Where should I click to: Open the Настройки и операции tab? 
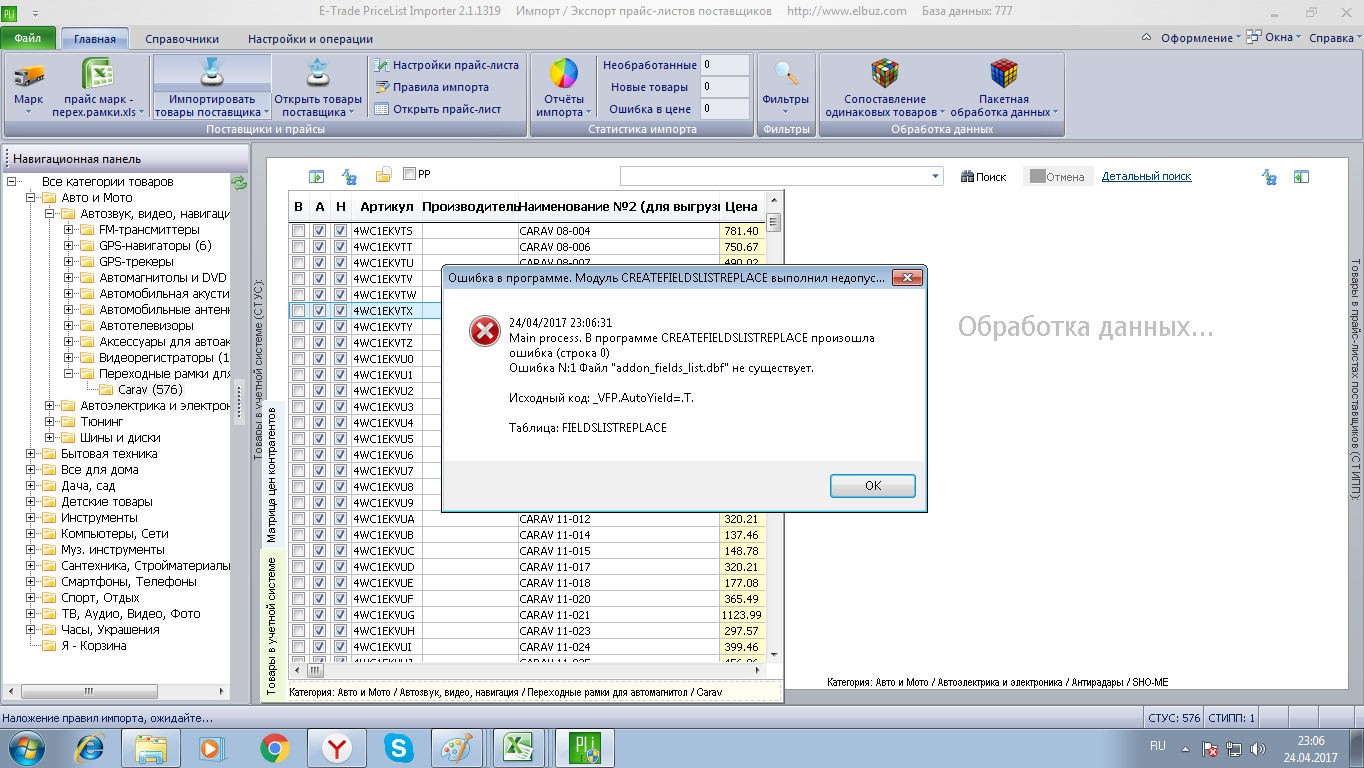(310, 39)
